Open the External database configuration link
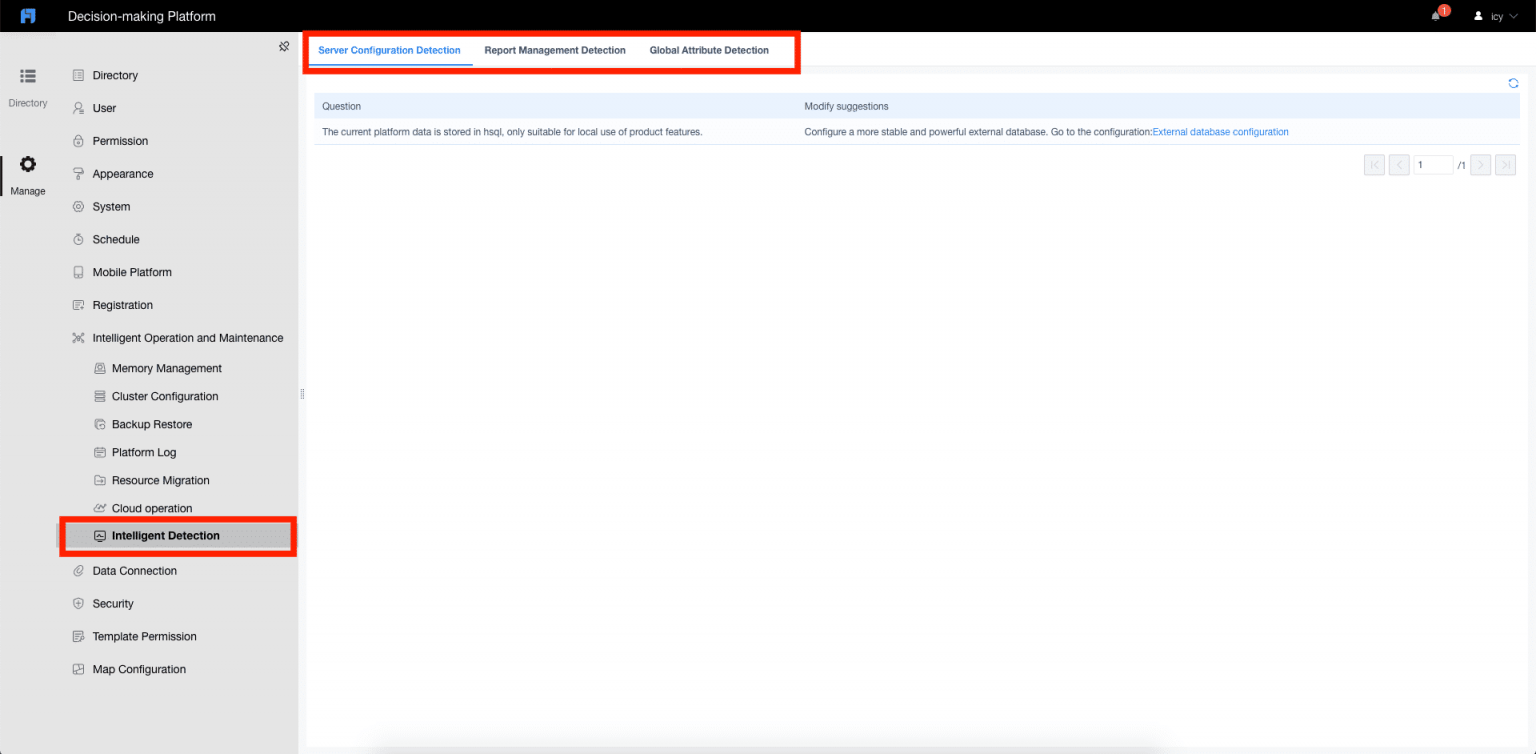This screenshot has width=1536, height=754. 1220,131
